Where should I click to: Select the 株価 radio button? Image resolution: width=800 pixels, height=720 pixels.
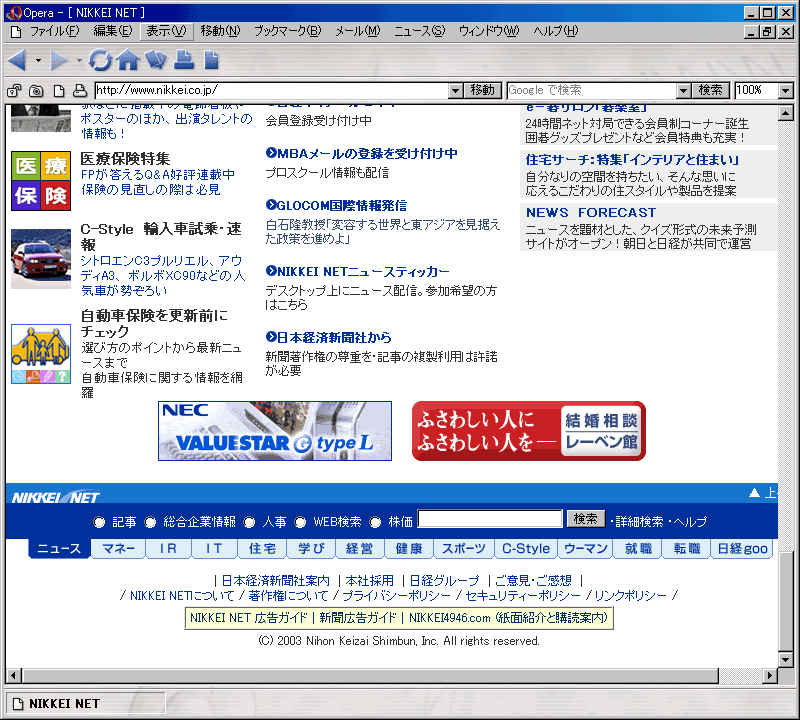(376, 522)
